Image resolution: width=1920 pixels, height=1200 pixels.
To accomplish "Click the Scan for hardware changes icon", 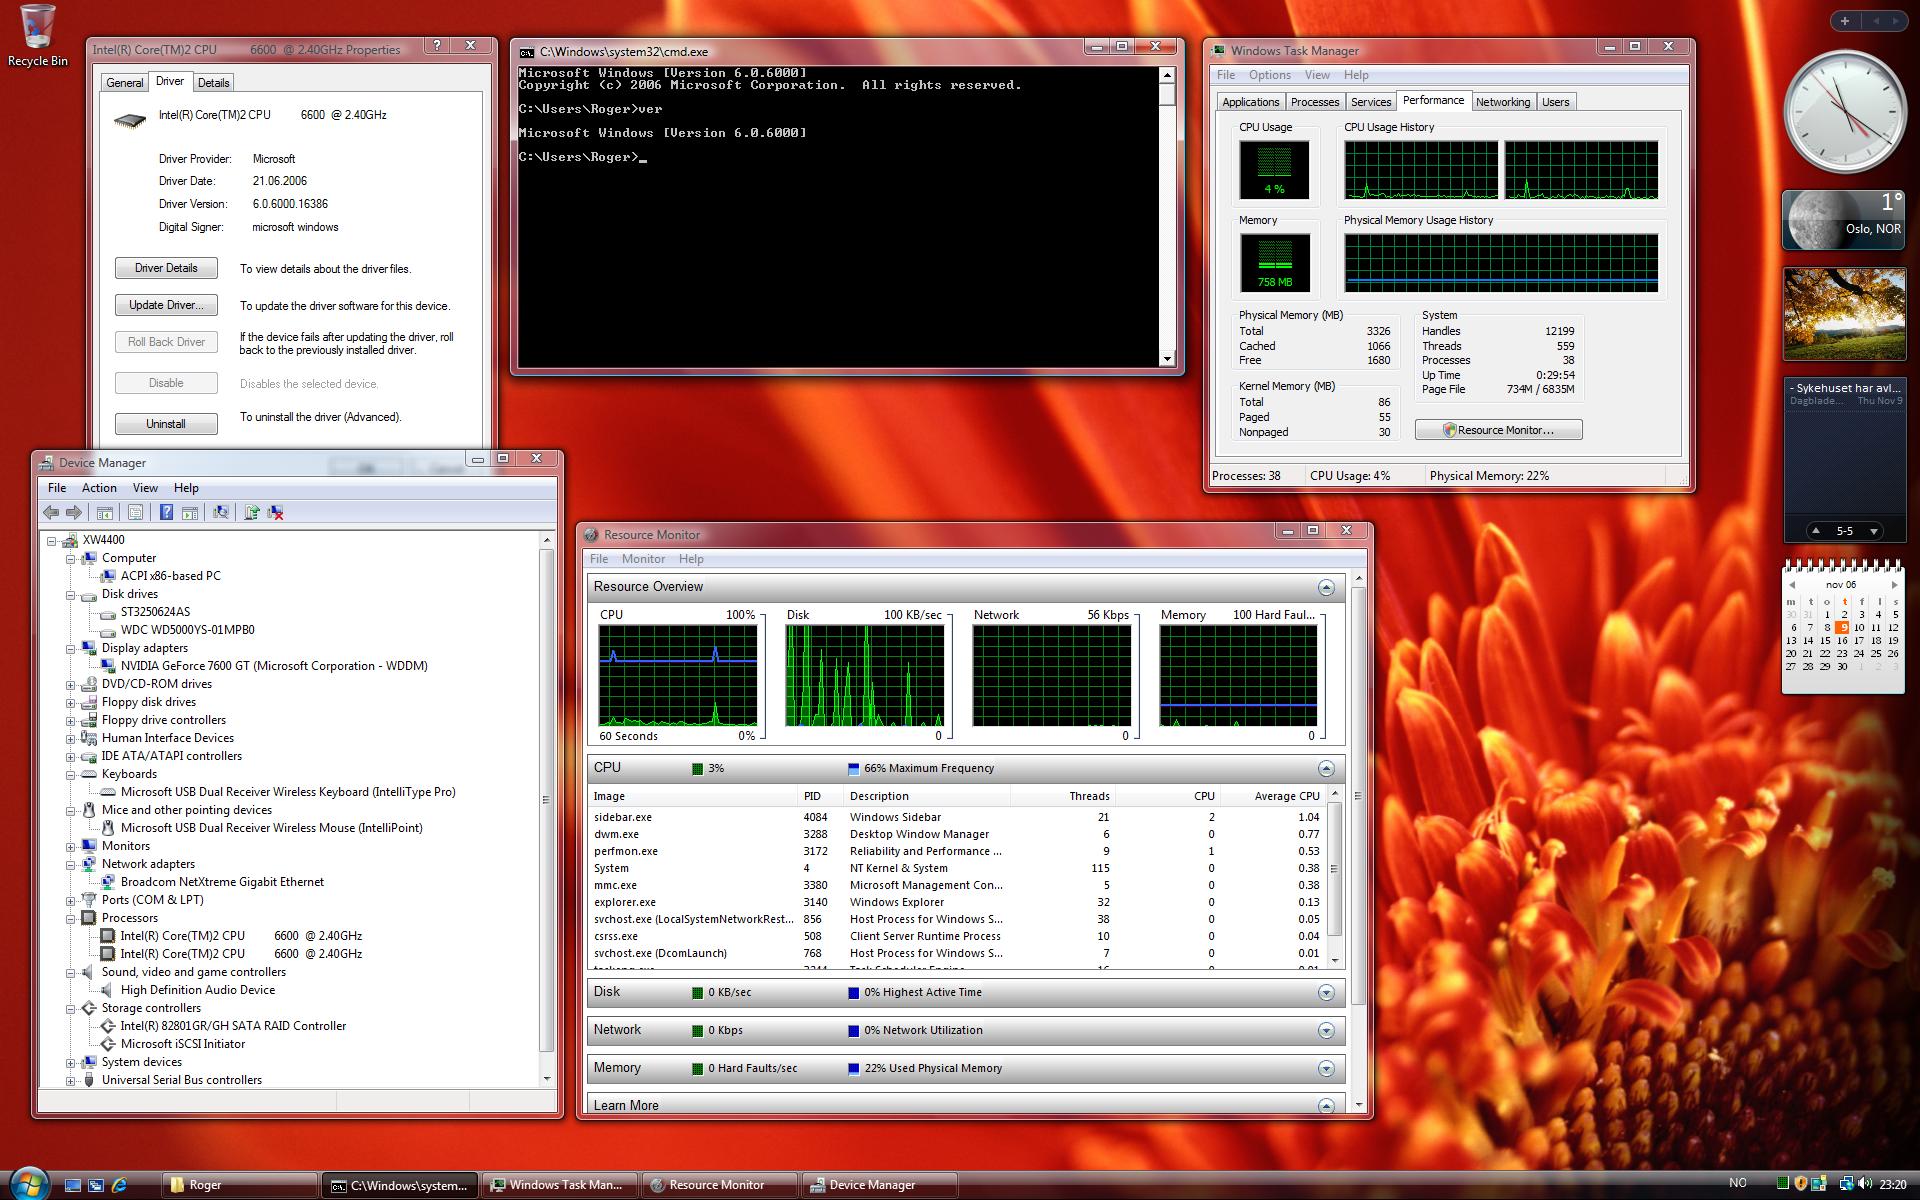I will point(221,512).
